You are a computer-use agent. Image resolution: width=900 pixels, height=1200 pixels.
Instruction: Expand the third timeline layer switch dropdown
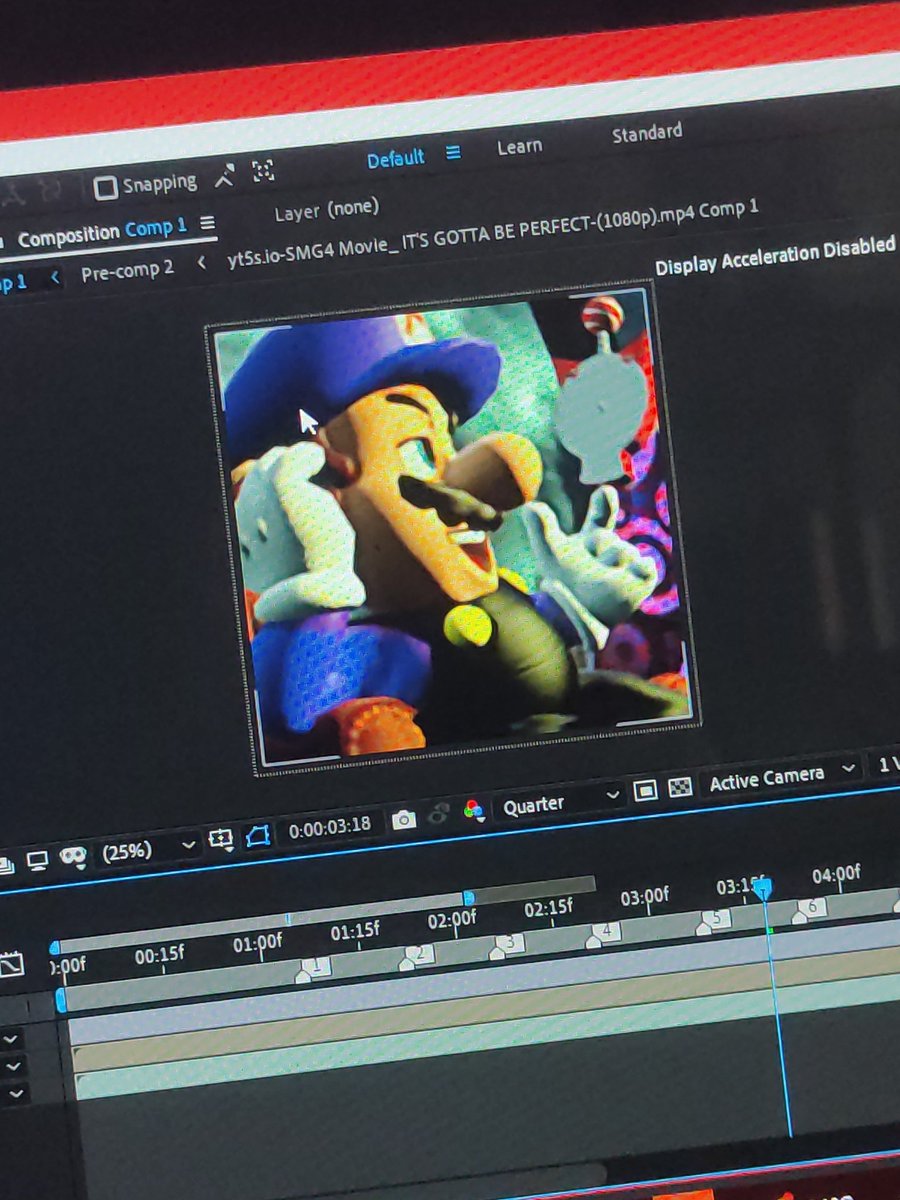point(14,1094)
